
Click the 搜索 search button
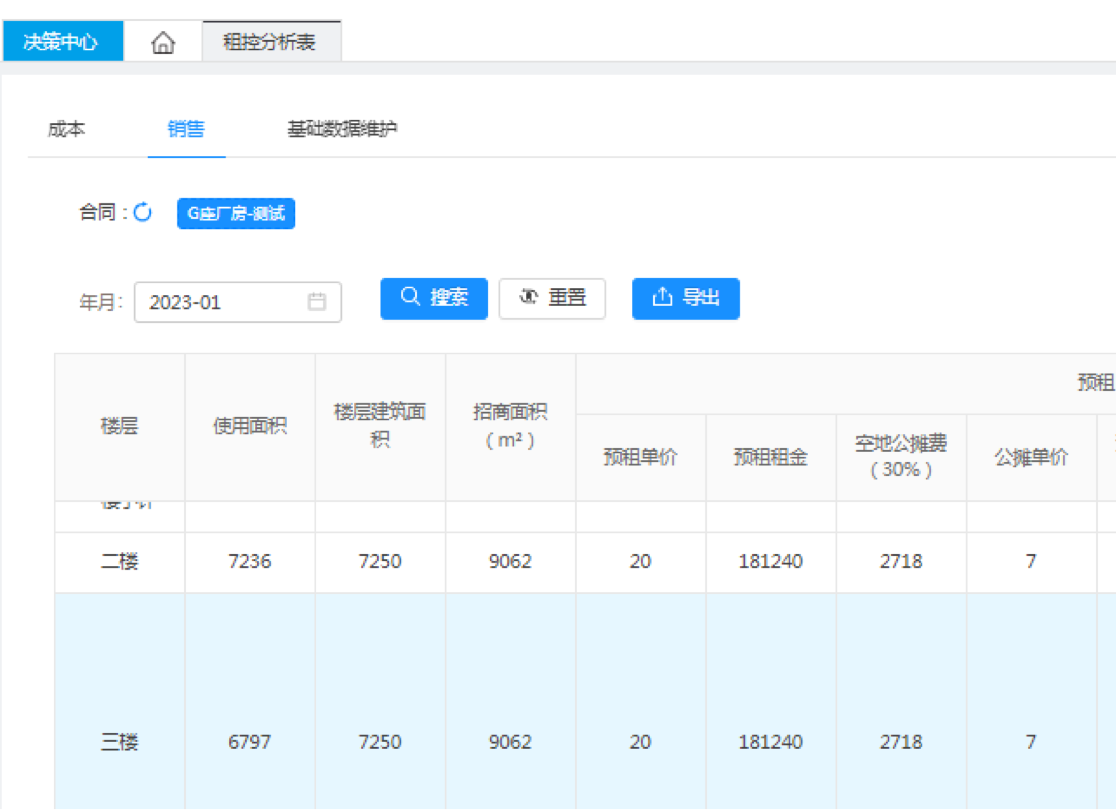pyautogui.click(x=434, y=298)
